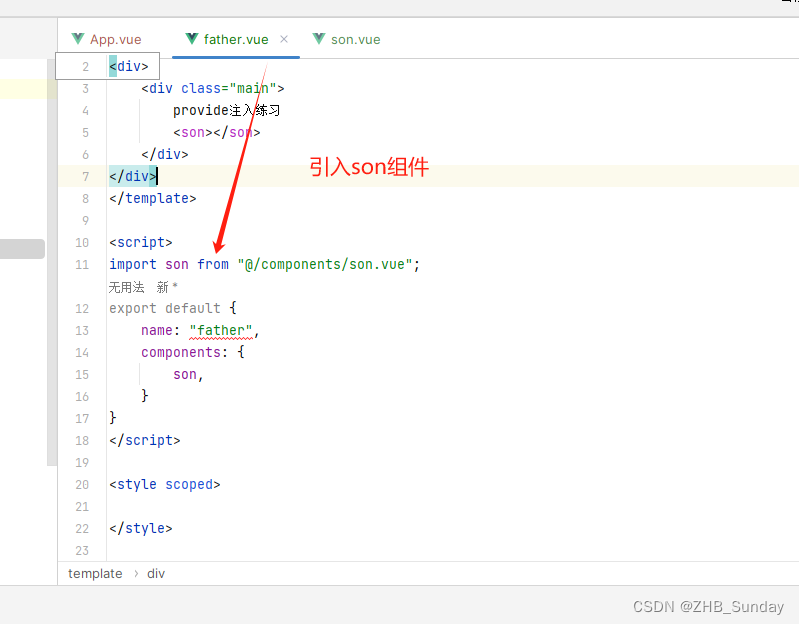Click the import son from line
Viewport: 799px width, 624px height.
[x=264, y=264]
